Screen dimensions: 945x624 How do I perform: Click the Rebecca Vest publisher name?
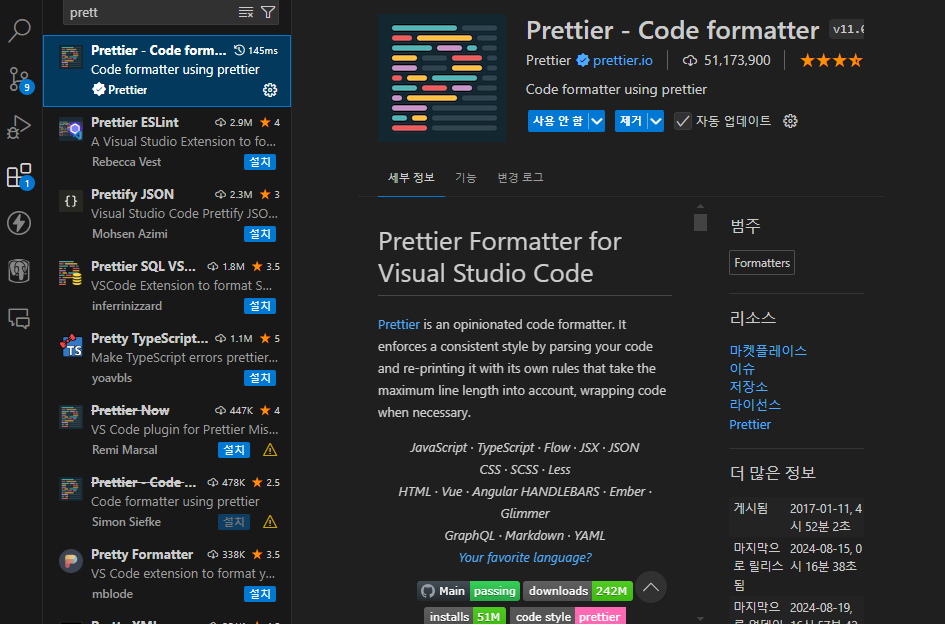click(x=127, y=162)
